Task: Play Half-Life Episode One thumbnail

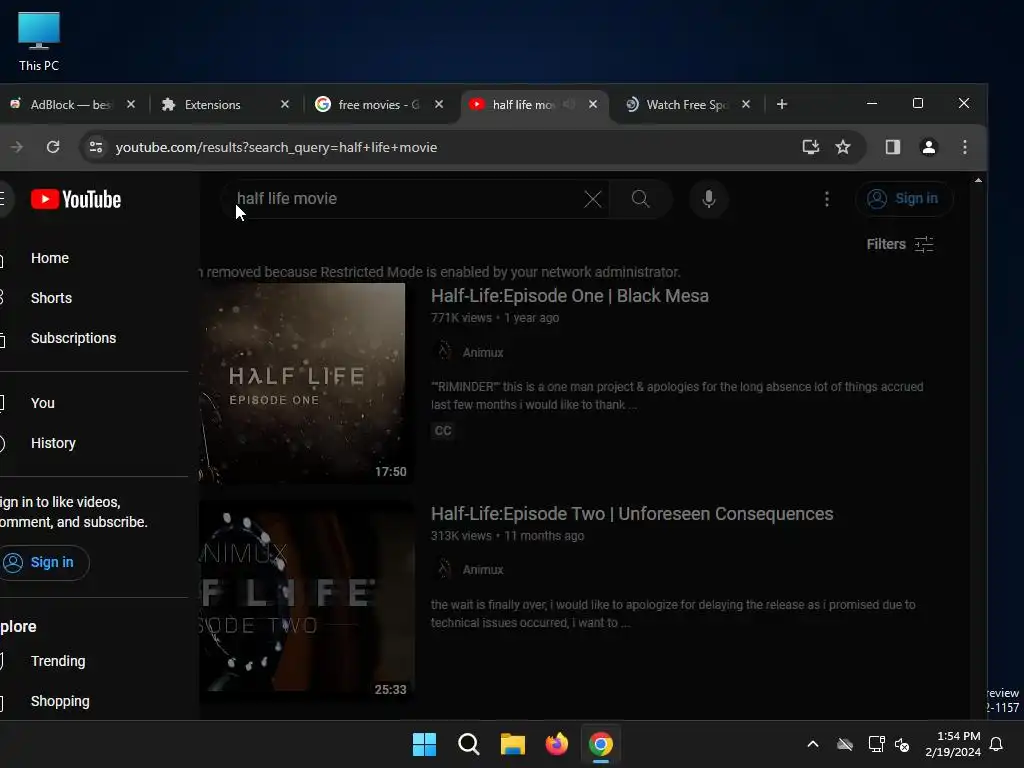Action: [306, 383]
